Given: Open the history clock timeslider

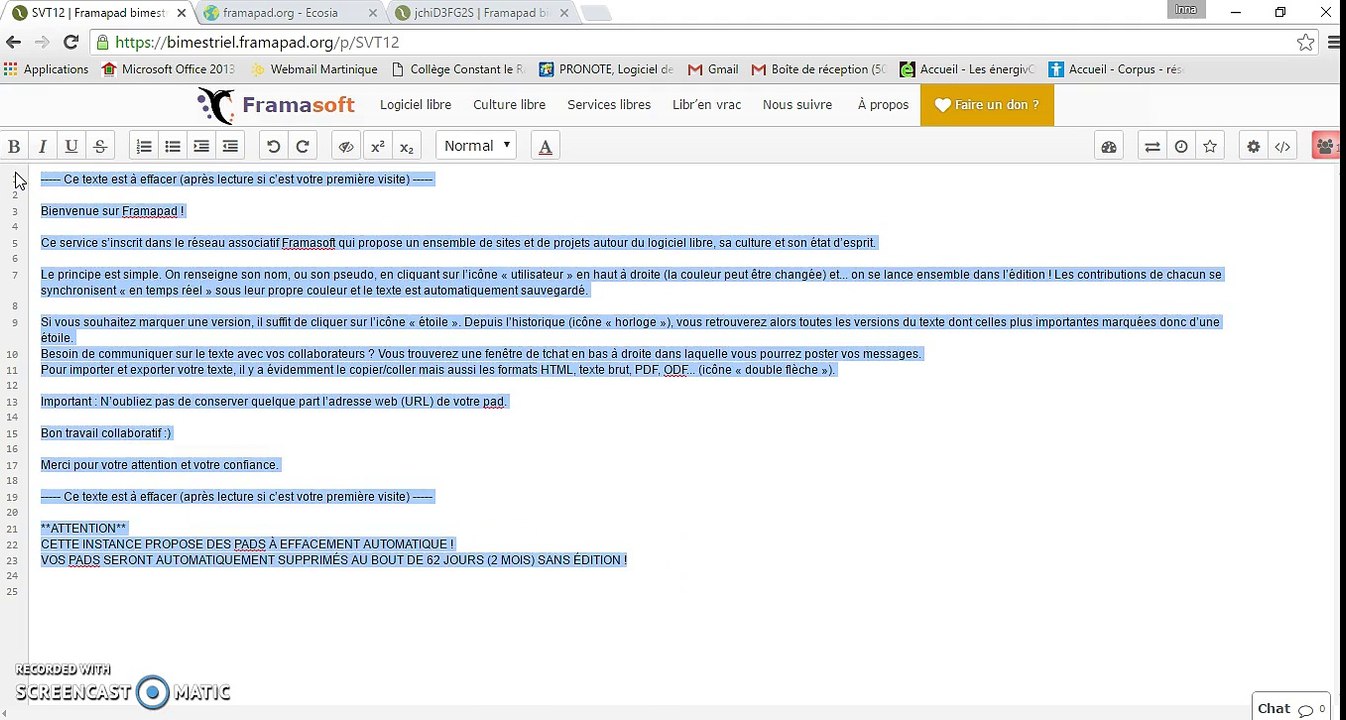Looking at the screenshot, I should [1181, 146].
